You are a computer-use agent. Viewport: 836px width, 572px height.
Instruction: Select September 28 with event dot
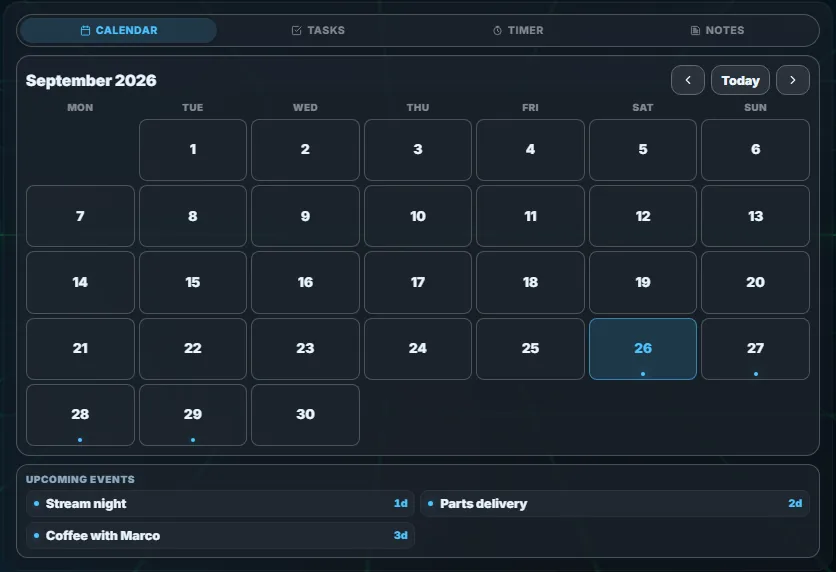coord(80,415)
